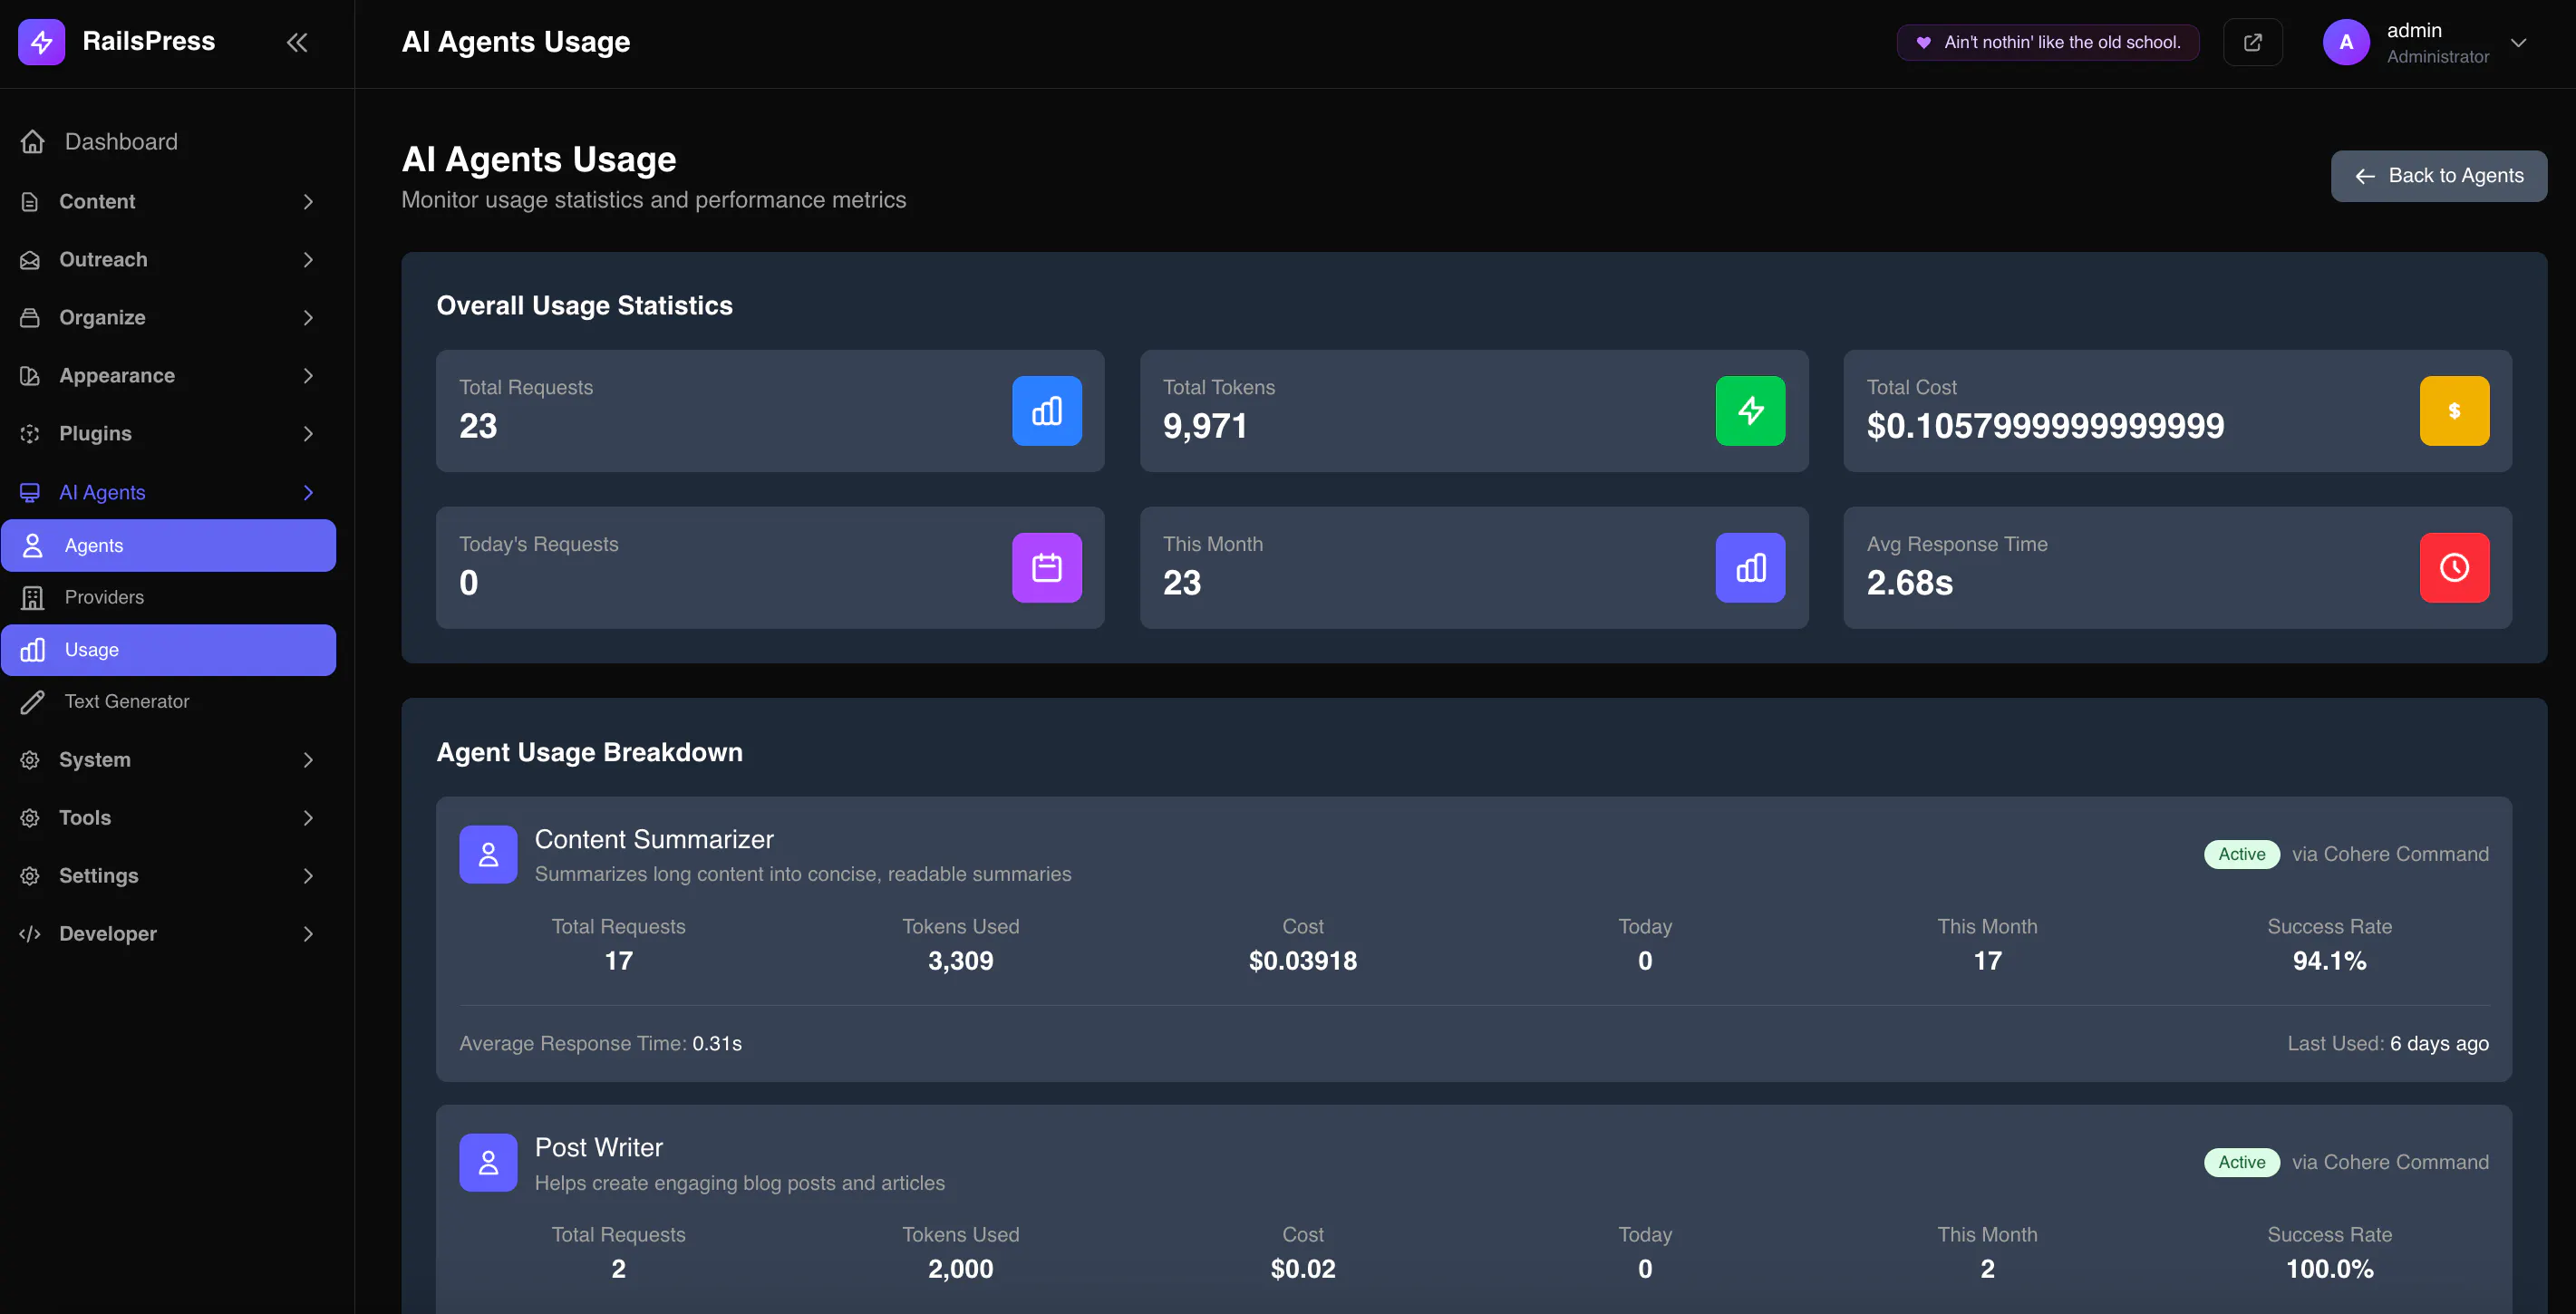2576x1314 pixels.
Task: Expand the Tools menu chevron
Action: point(308,818)
